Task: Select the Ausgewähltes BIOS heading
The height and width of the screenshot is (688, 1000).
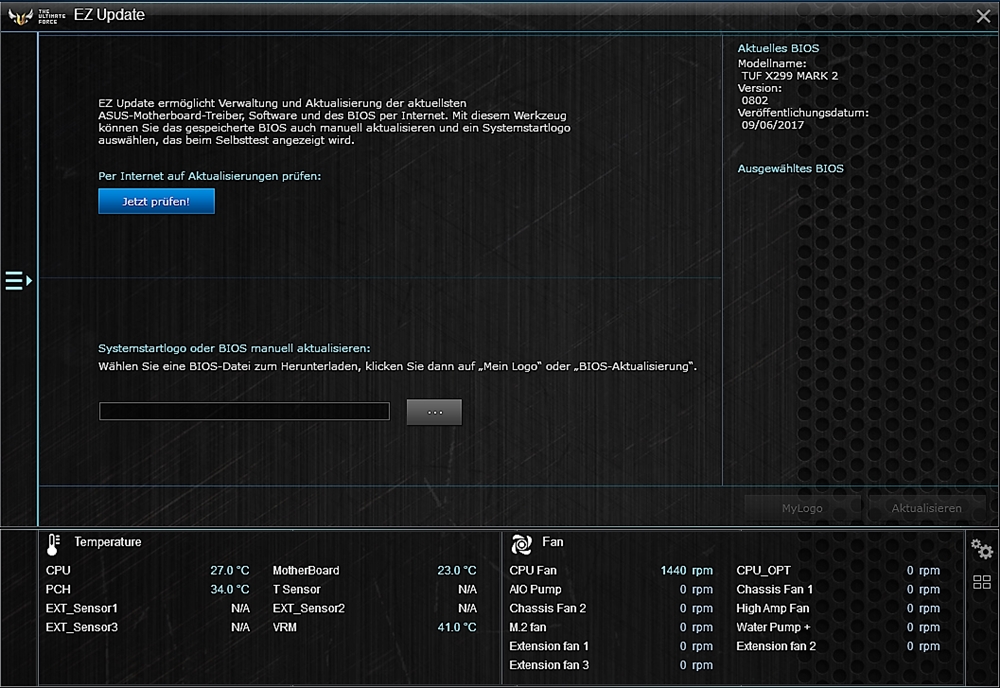Action: coord(790,169)
